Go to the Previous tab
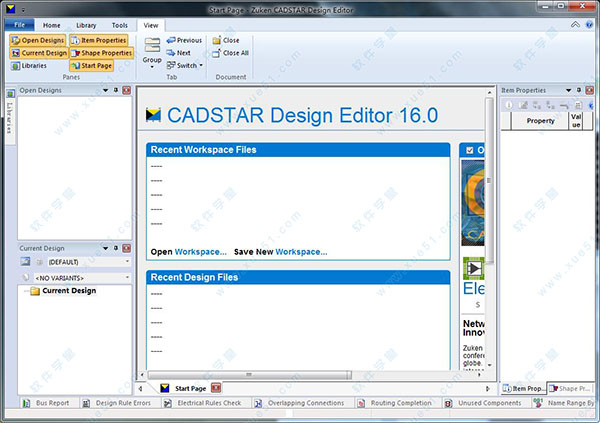This screenshot has height=423, width=600. coord(184,40)
